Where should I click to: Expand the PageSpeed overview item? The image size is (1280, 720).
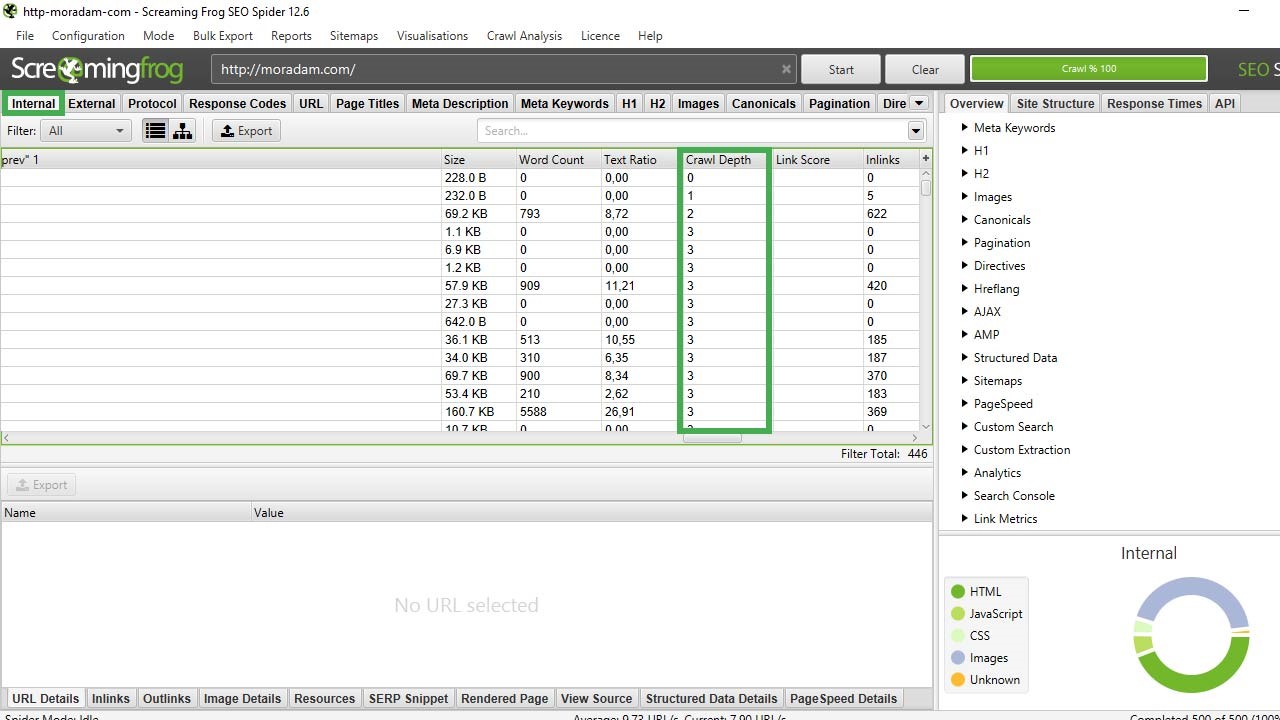[965, 404]
